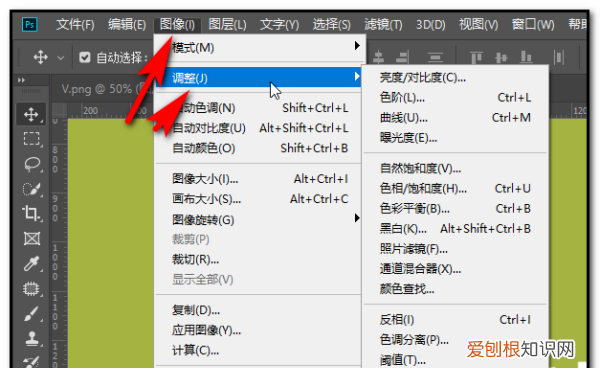Select 颜色查找... adjustment

[x=455, y=289]
